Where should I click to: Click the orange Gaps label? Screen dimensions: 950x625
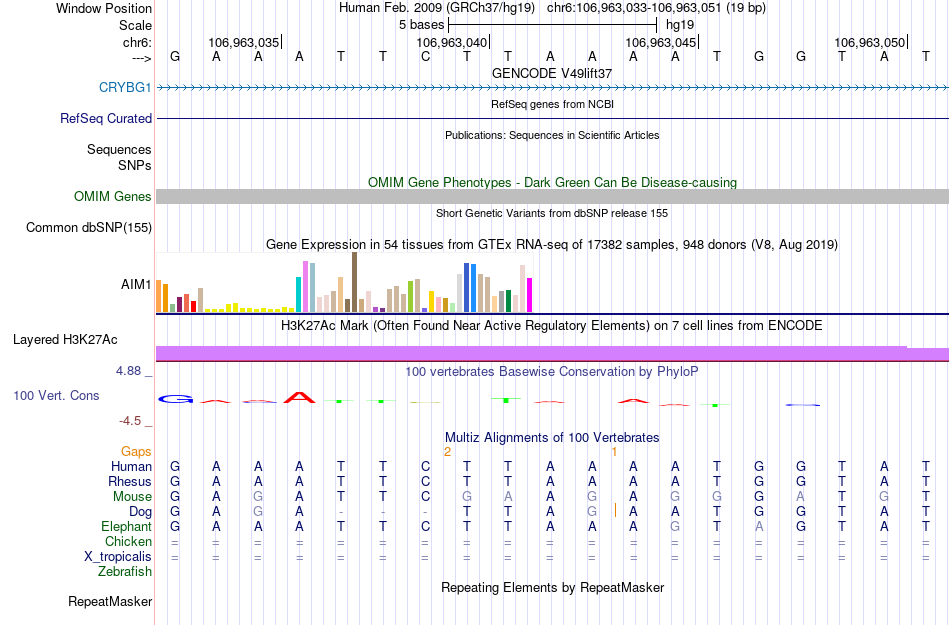point(136,451)
